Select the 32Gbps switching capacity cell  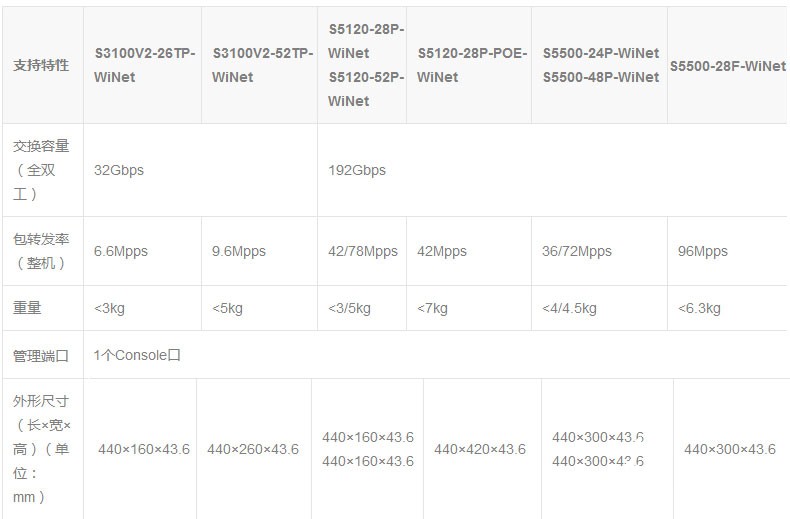click(x=119, y=170)
